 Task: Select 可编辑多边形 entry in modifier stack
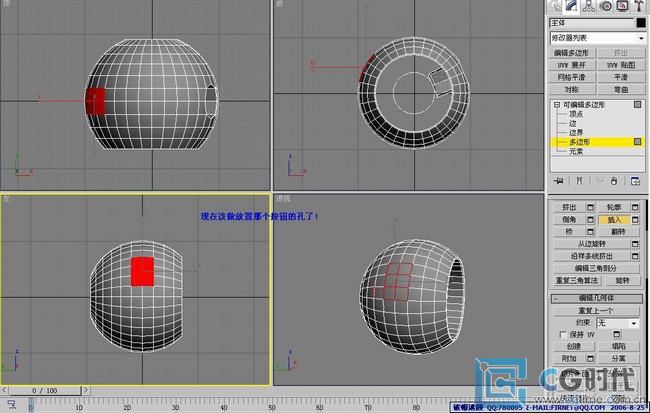(584, 105)
